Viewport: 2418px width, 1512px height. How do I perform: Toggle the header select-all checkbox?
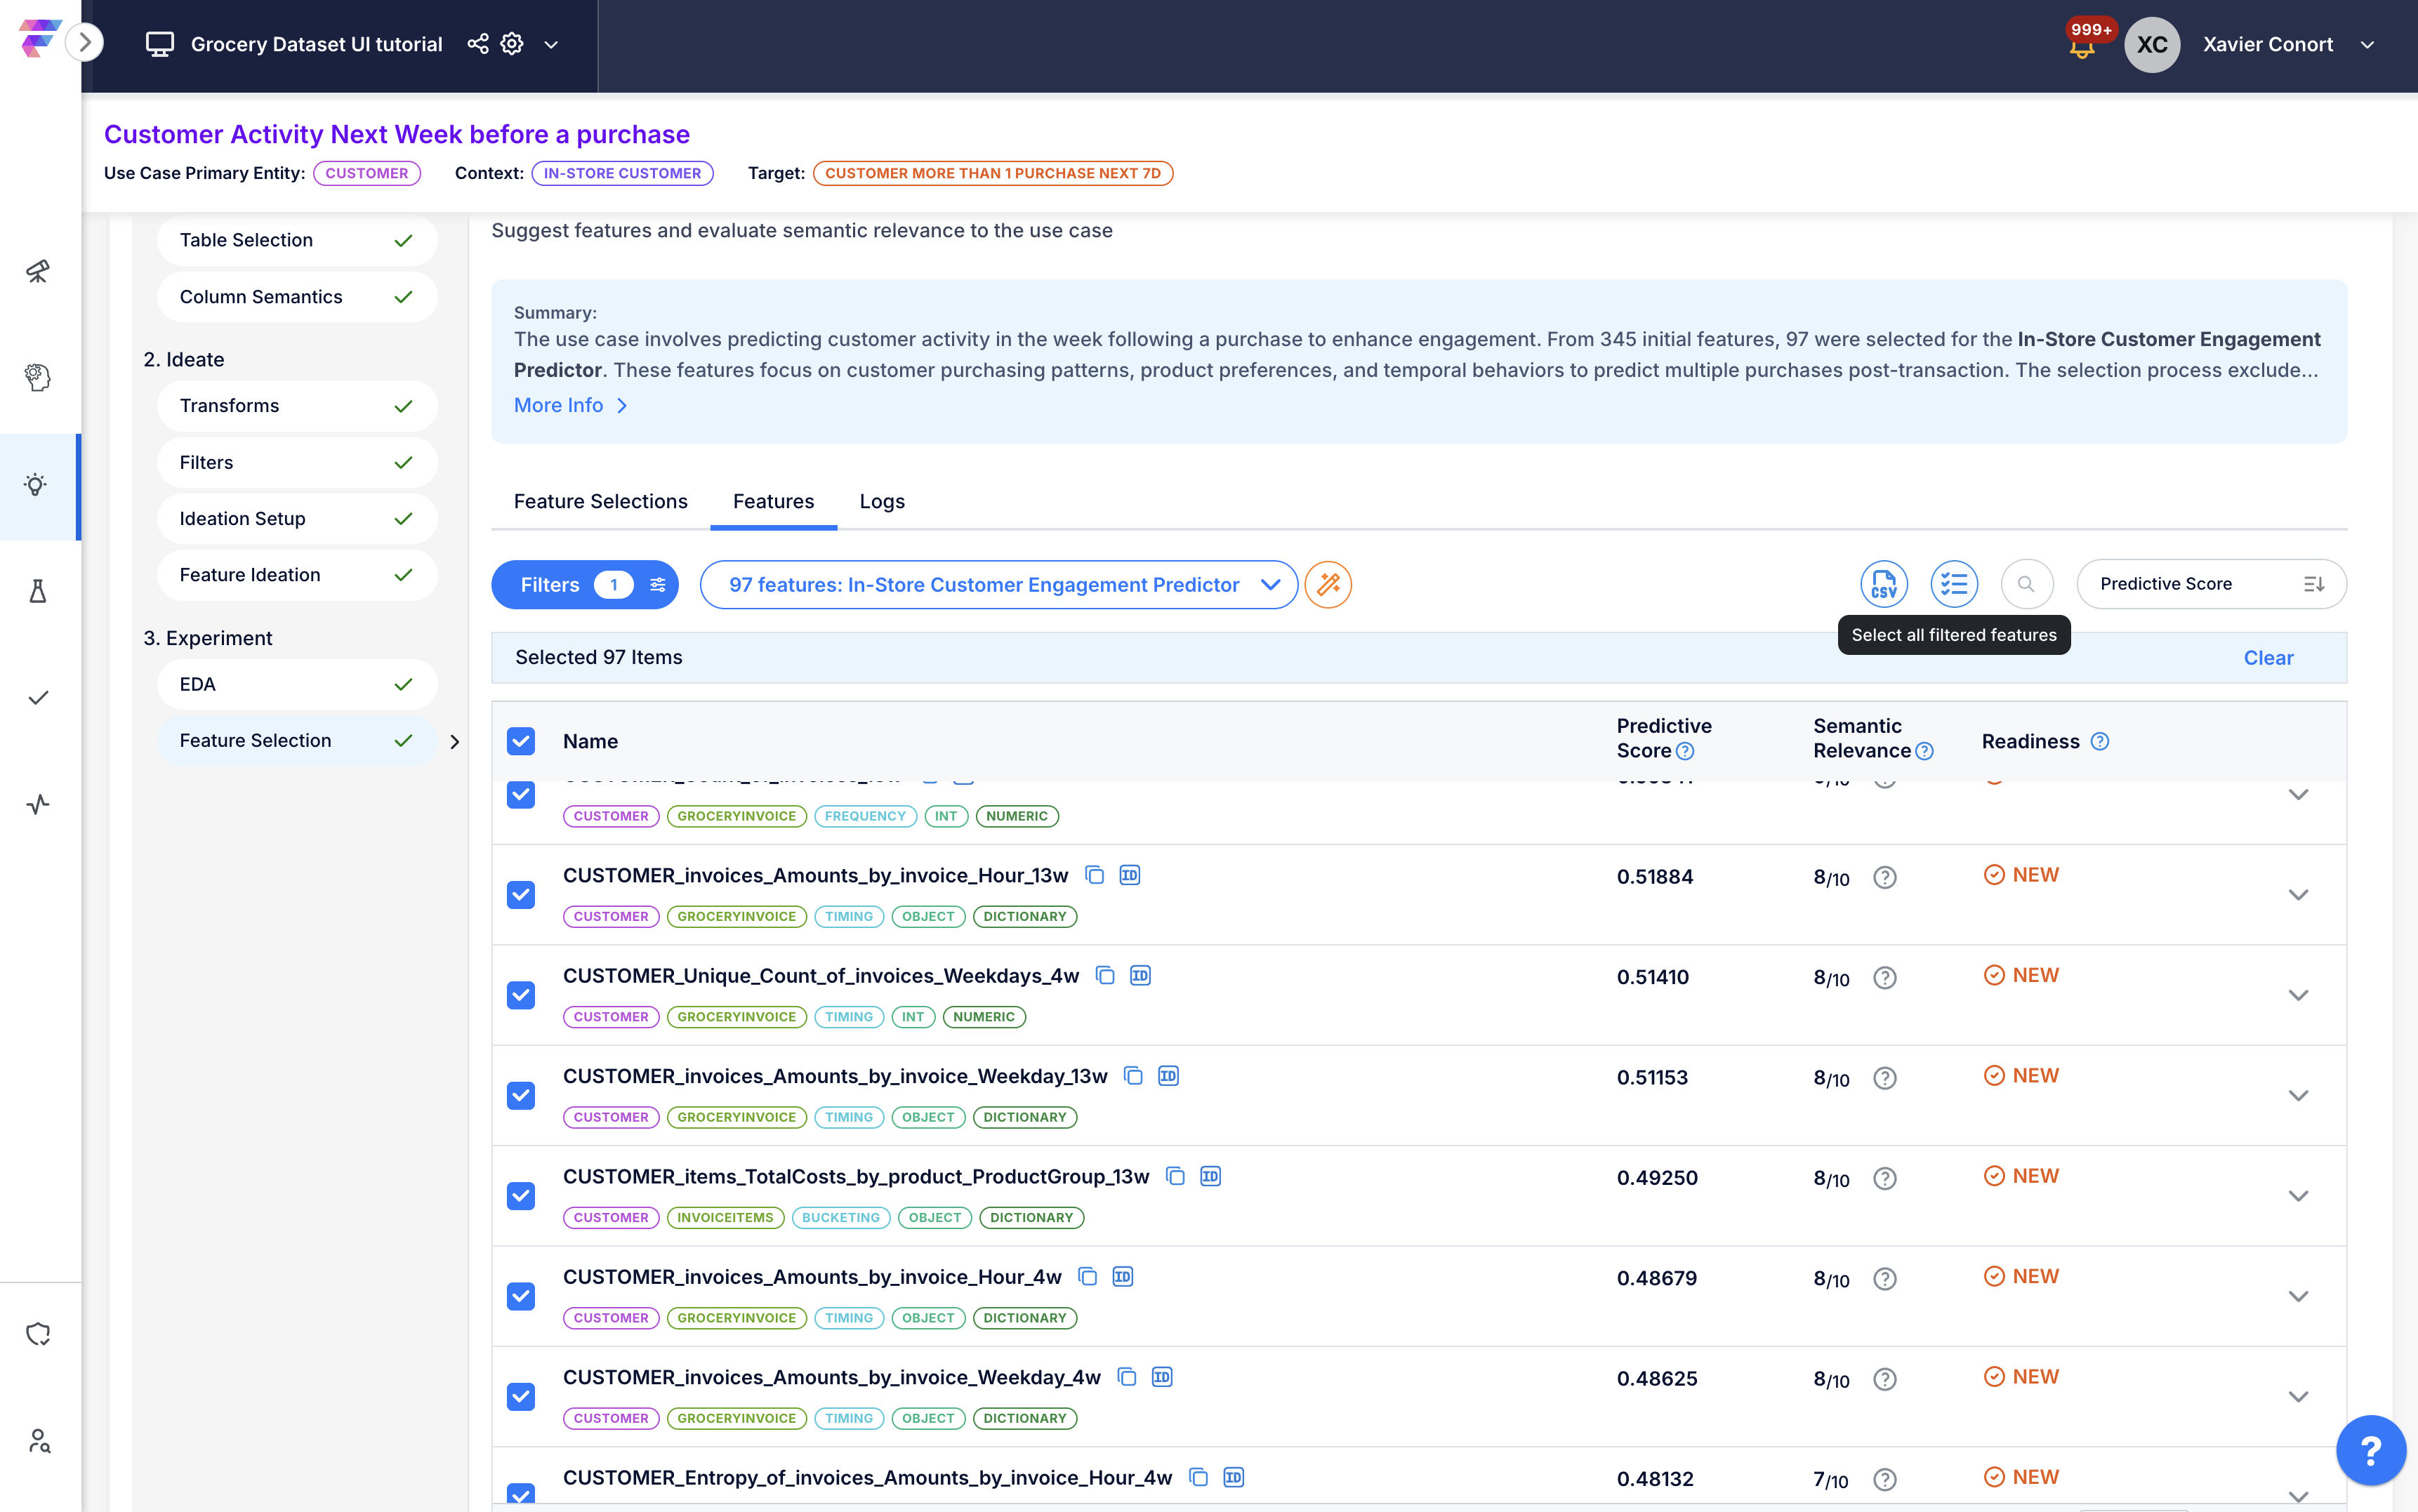click(x=521, y=741)
